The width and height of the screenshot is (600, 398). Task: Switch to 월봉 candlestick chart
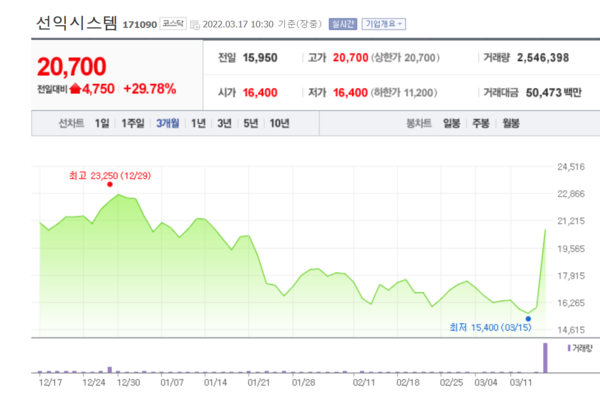[x=511, y=123]
